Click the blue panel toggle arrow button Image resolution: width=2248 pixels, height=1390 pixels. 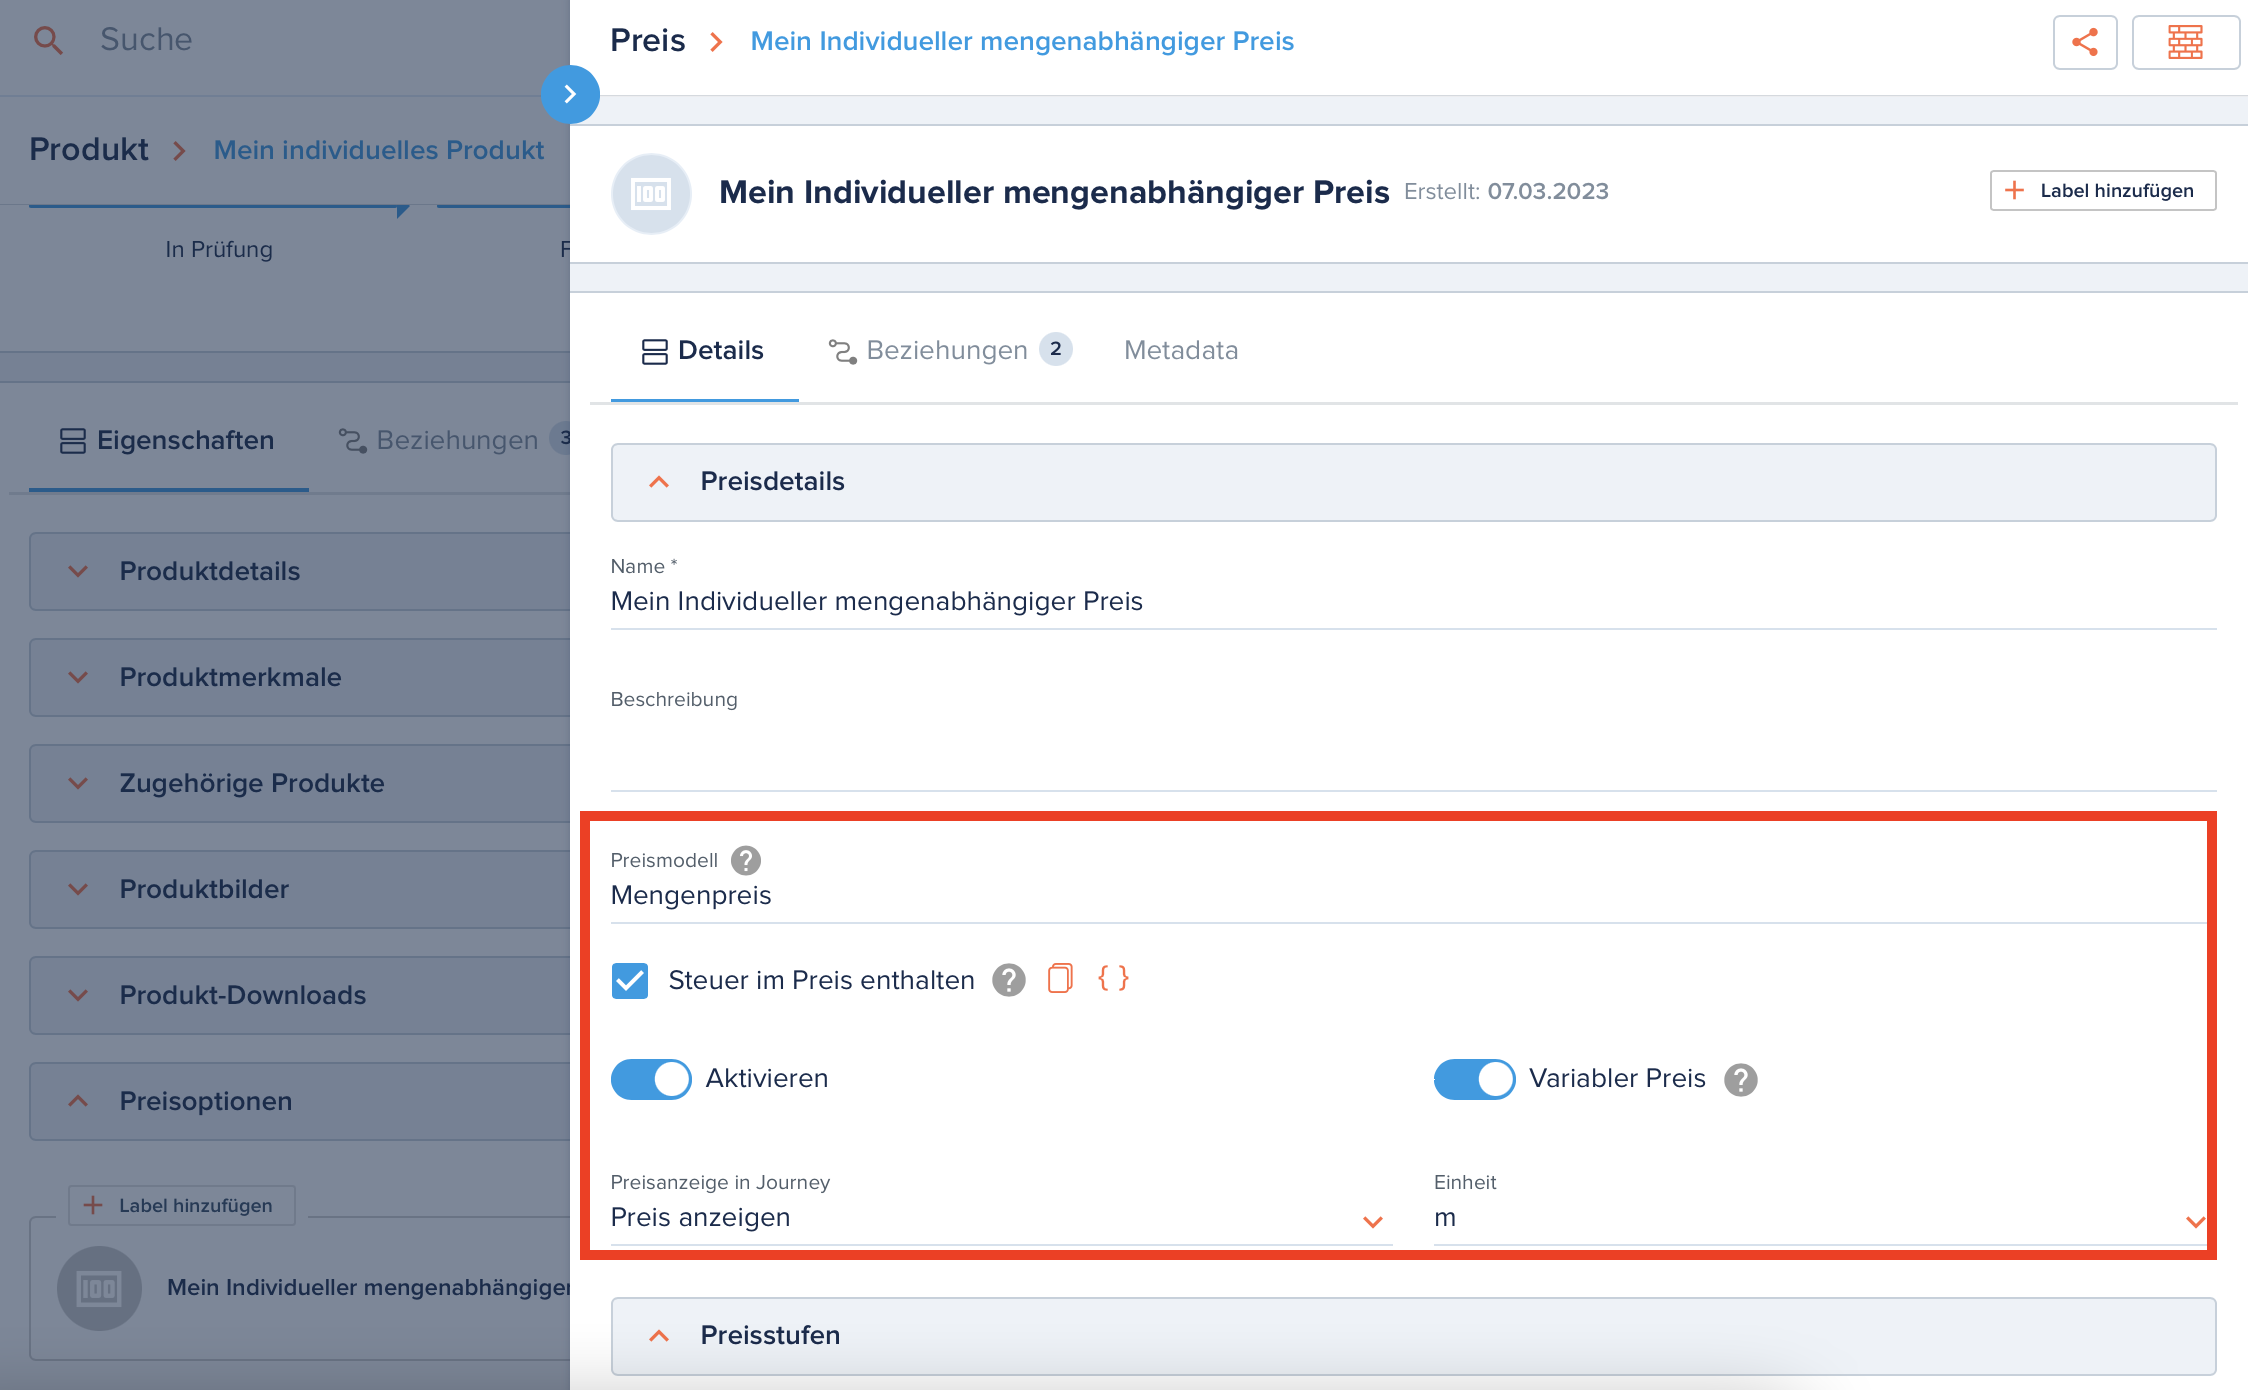(570, 94)
